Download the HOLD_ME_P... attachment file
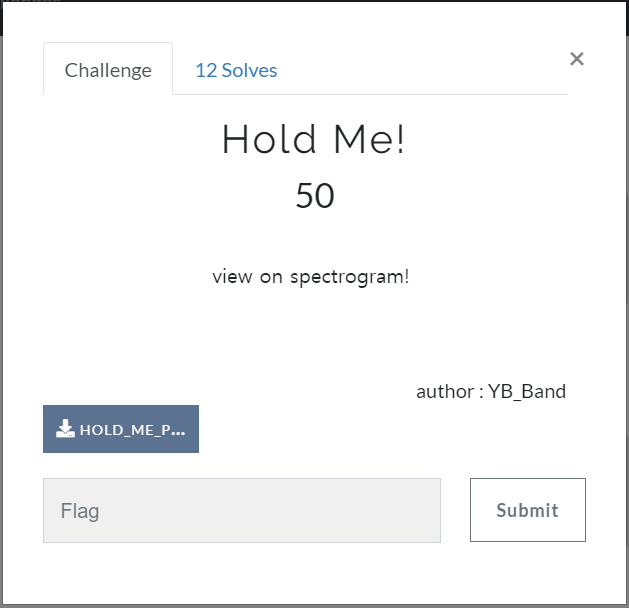The height and width of the screenshot is (608, 629). pos(121,429)
